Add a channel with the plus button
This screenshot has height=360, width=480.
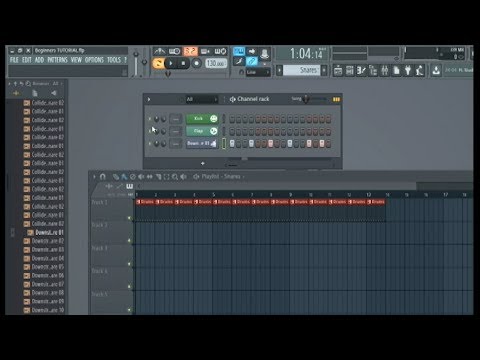point(202,163)
